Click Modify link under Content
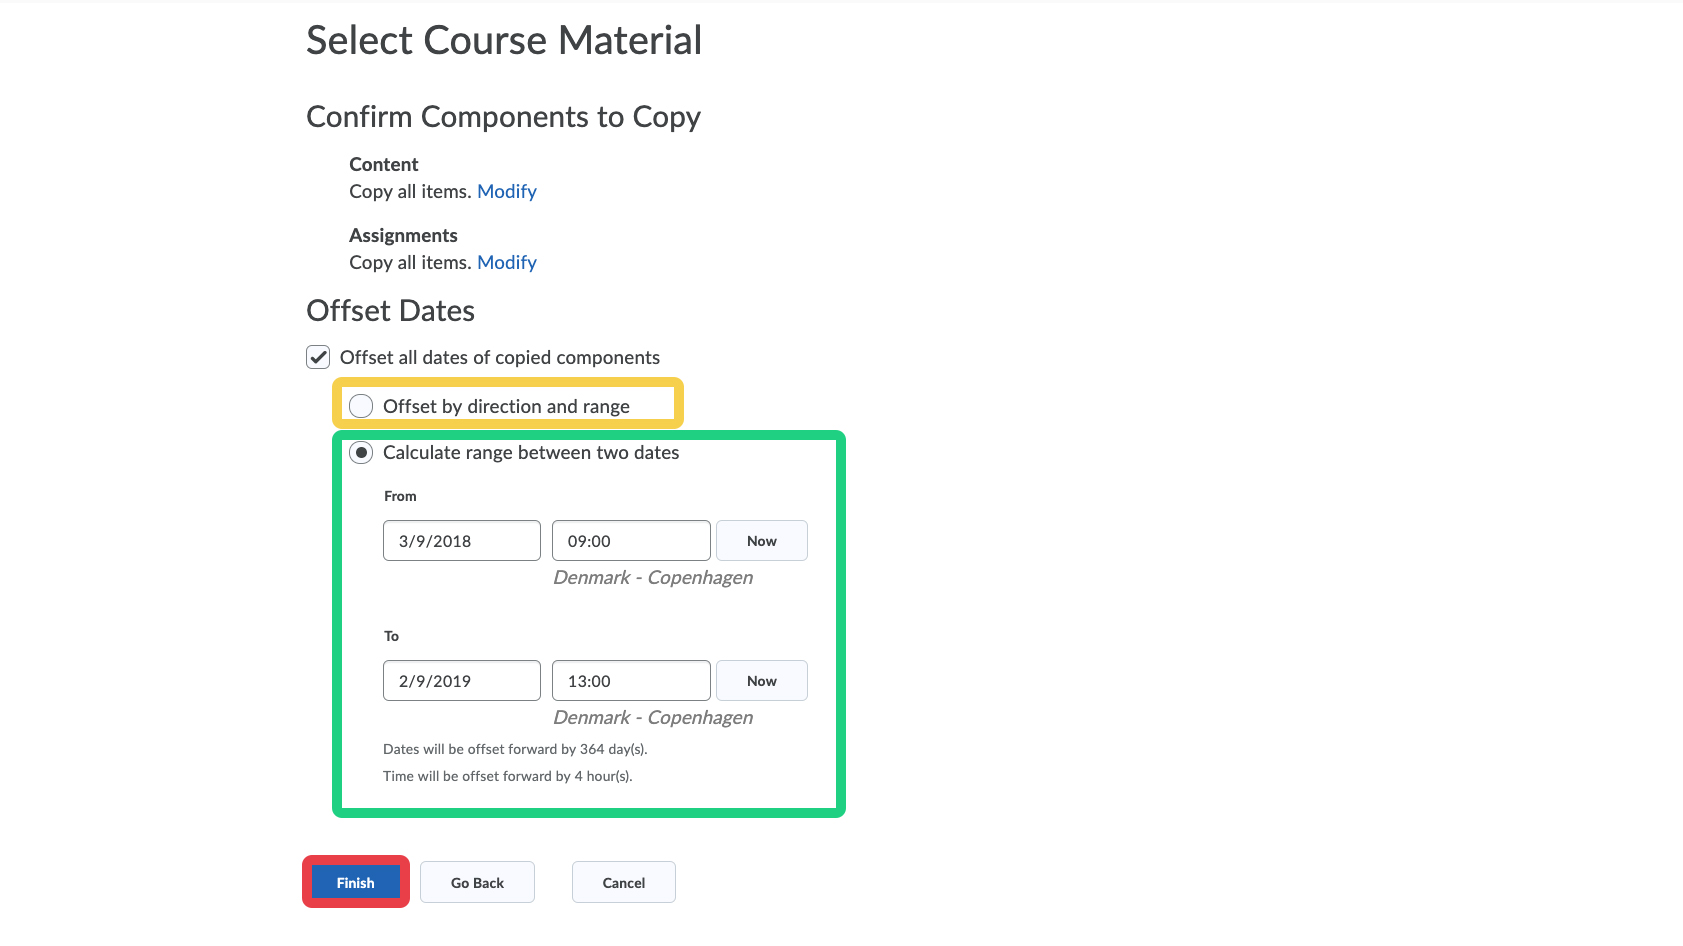The image size is (1683, 946). coord(507,191)
